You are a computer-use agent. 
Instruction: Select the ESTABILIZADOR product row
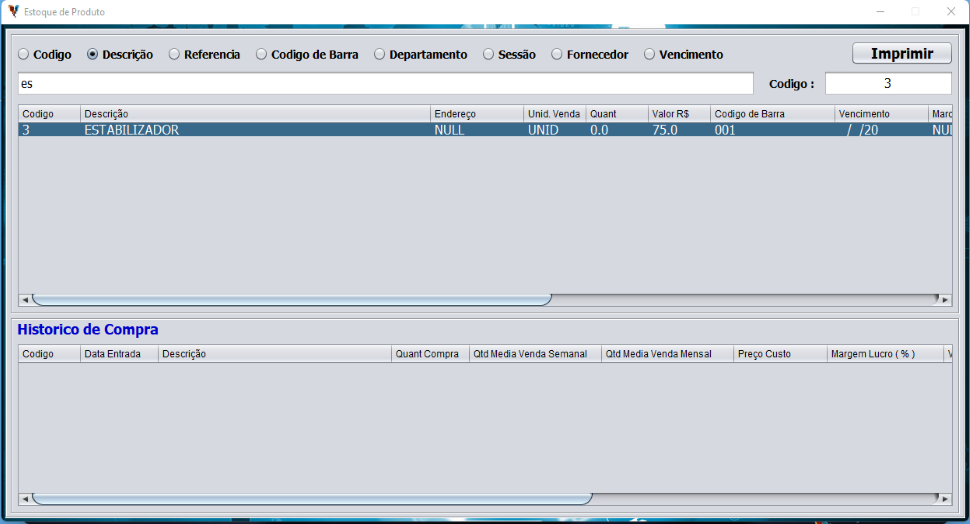(250, 130)
